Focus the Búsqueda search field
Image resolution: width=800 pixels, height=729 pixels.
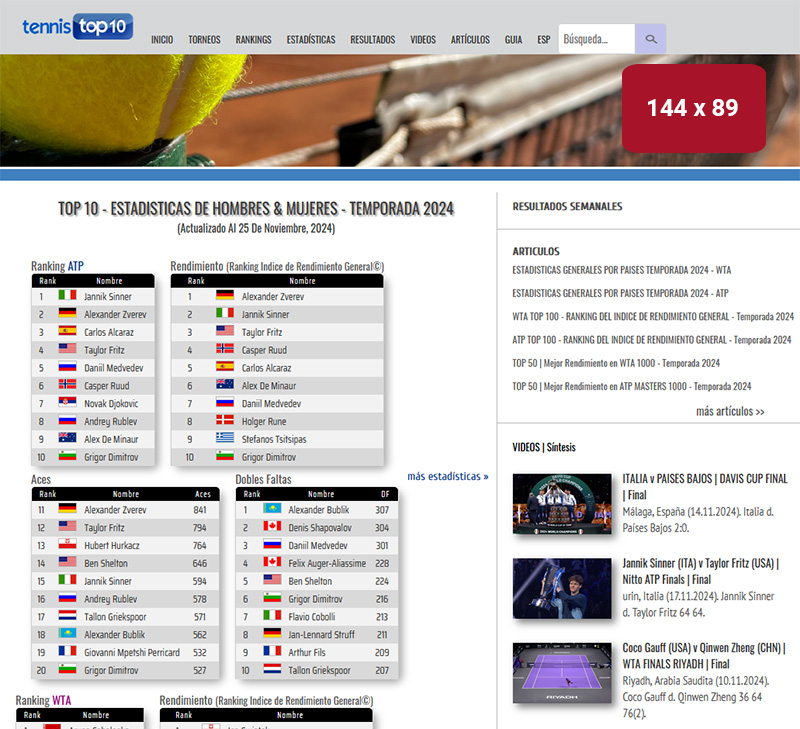click(x=596, y=39)
